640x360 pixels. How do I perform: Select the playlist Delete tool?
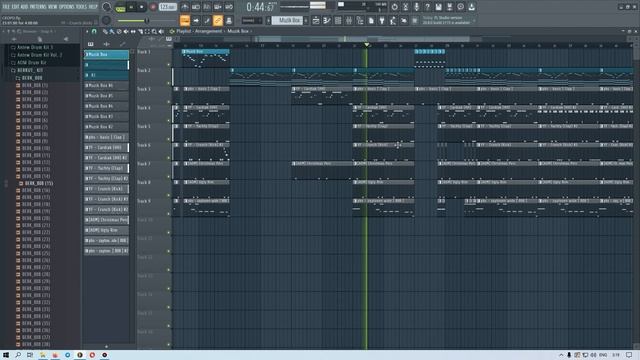(x=119, y=31)
